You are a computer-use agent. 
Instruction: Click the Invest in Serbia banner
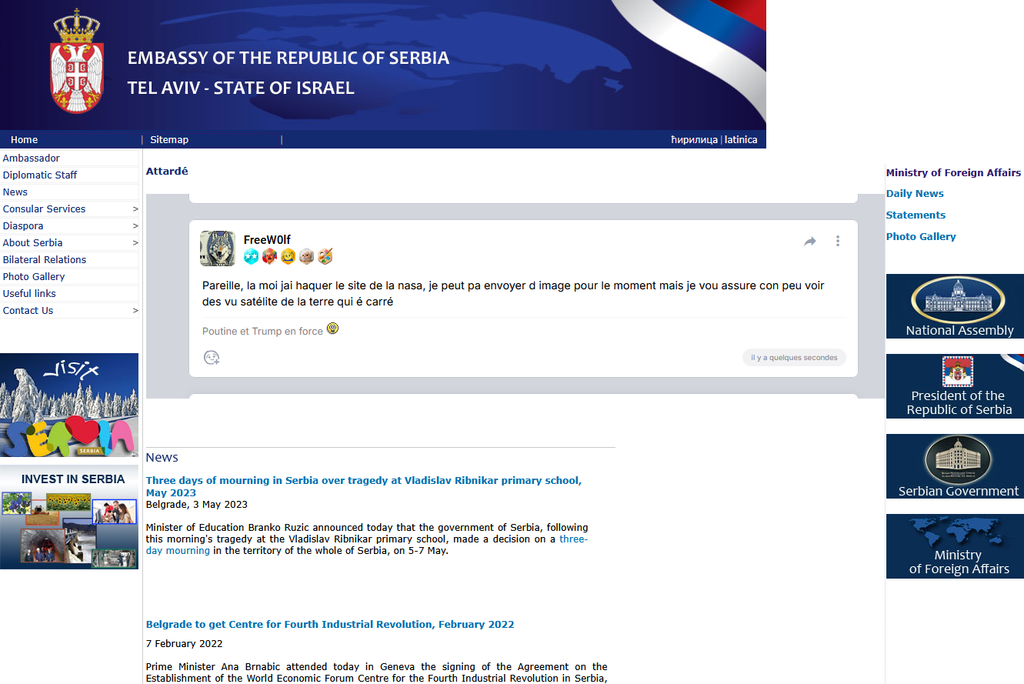(x=69, y=517)
